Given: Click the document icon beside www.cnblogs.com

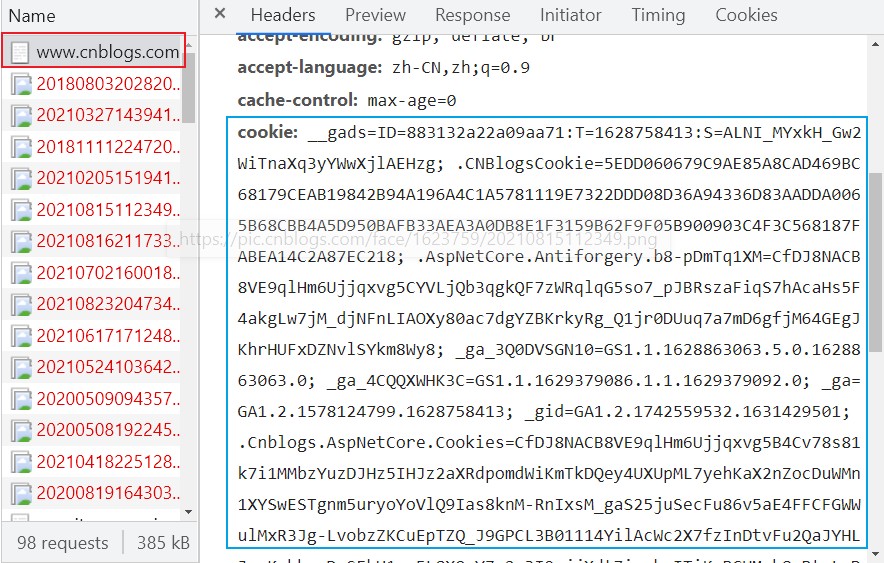Looking at the screenshot, I should (20, 52).
